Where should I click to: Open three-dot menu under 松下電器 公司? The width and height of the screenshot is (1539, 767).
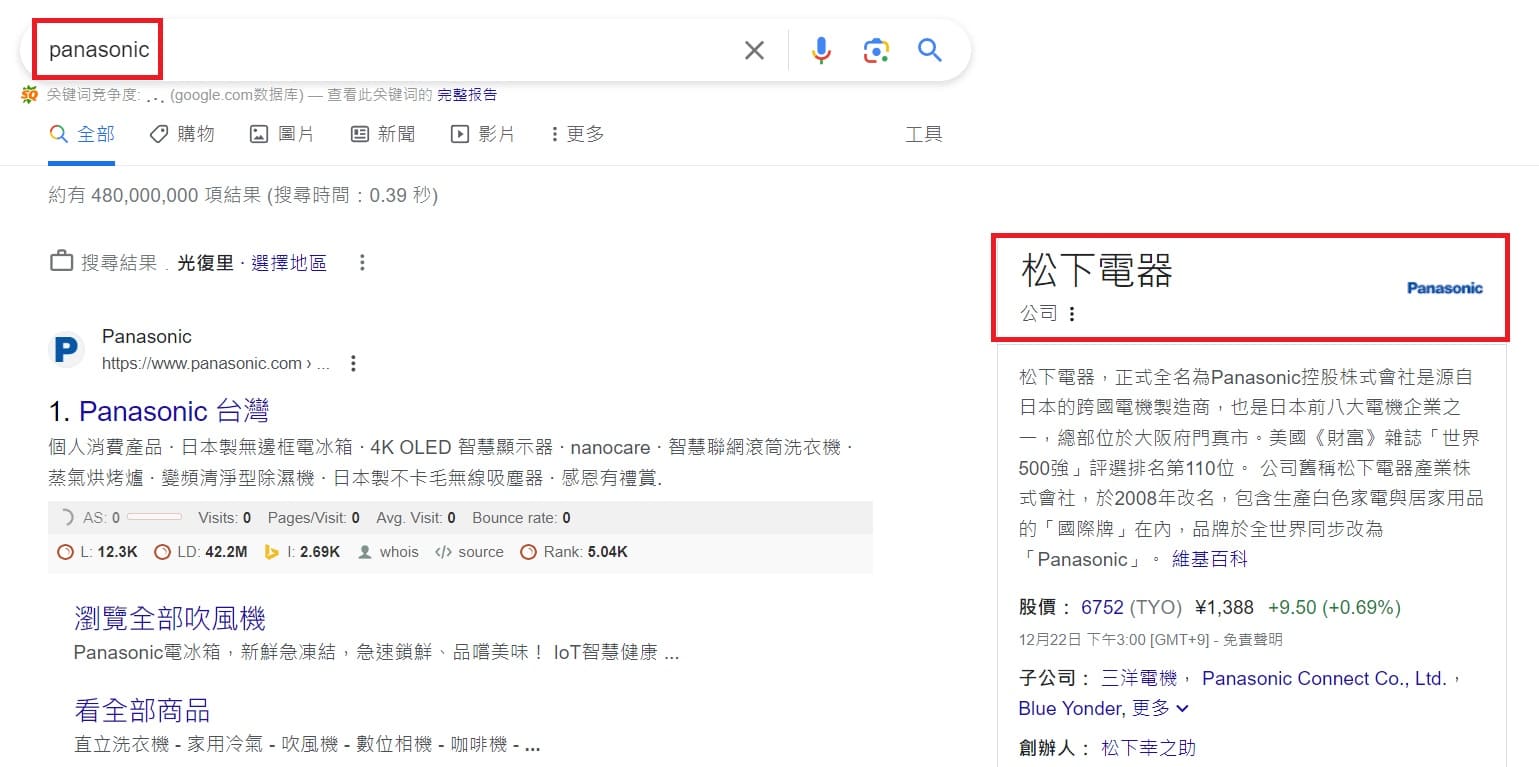(x=1072, y=314)
